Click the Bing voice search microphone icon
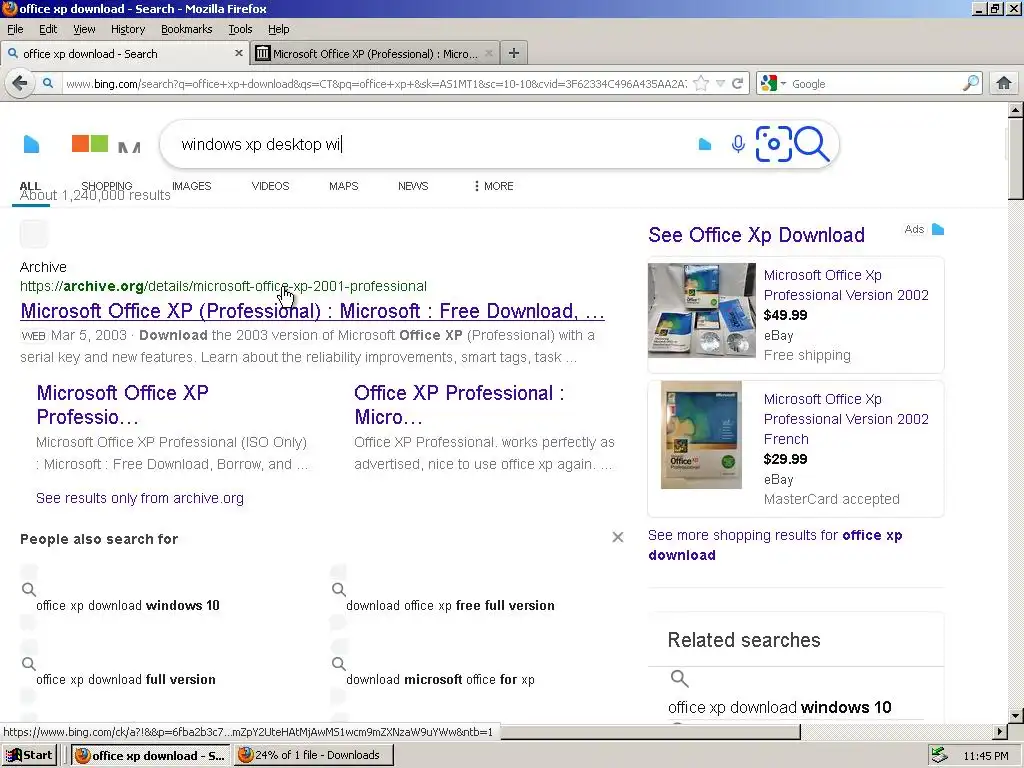Viewport: 1024px width, 768px height. [738, 144]
